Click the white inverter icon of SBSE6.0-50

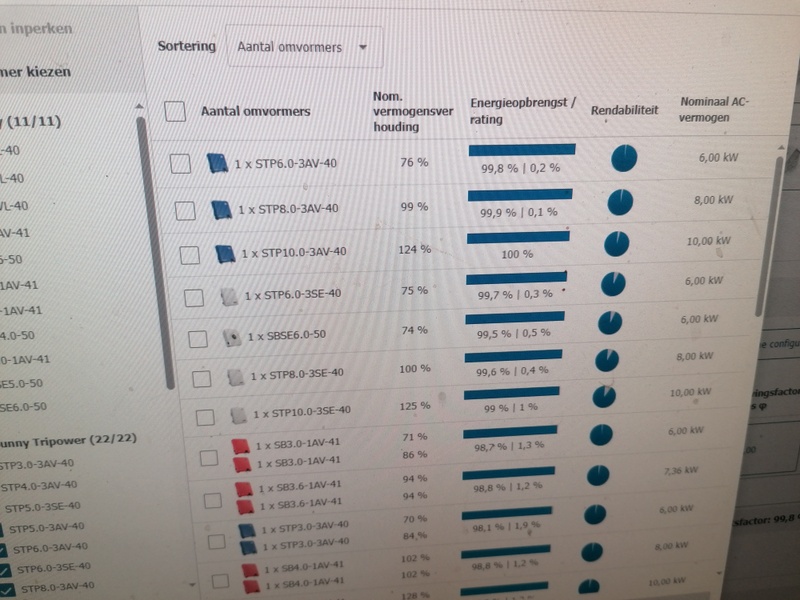(x=233, y=337)
